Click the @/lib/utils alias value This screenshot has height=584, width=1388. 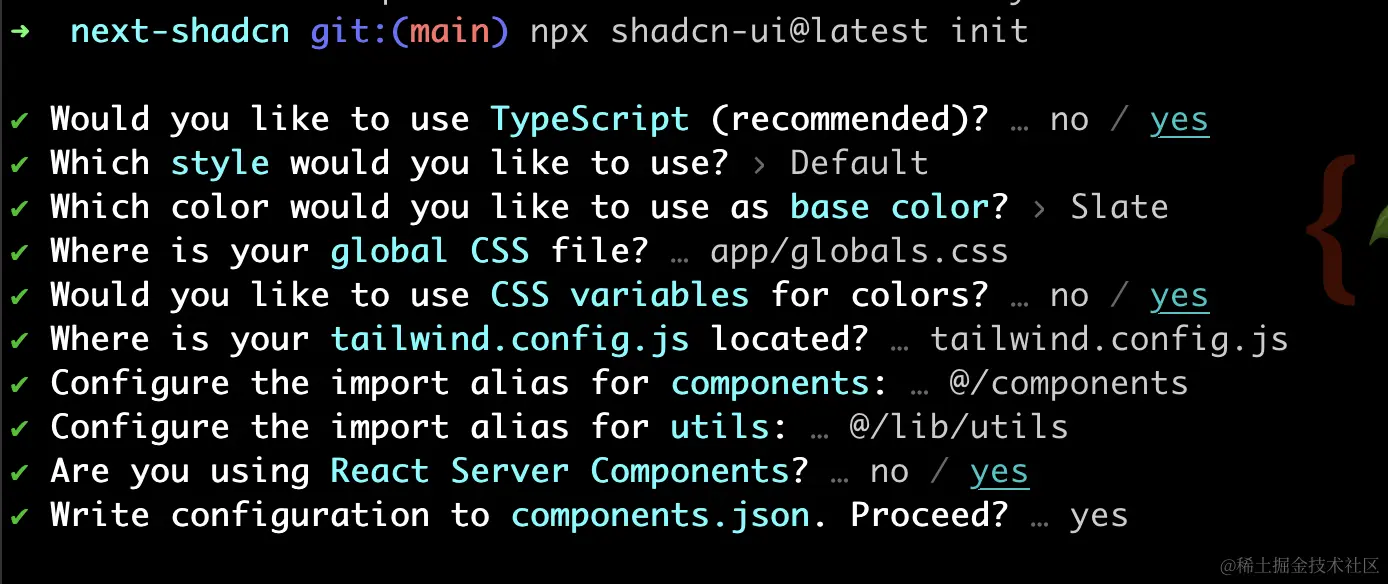pos(959,427)
